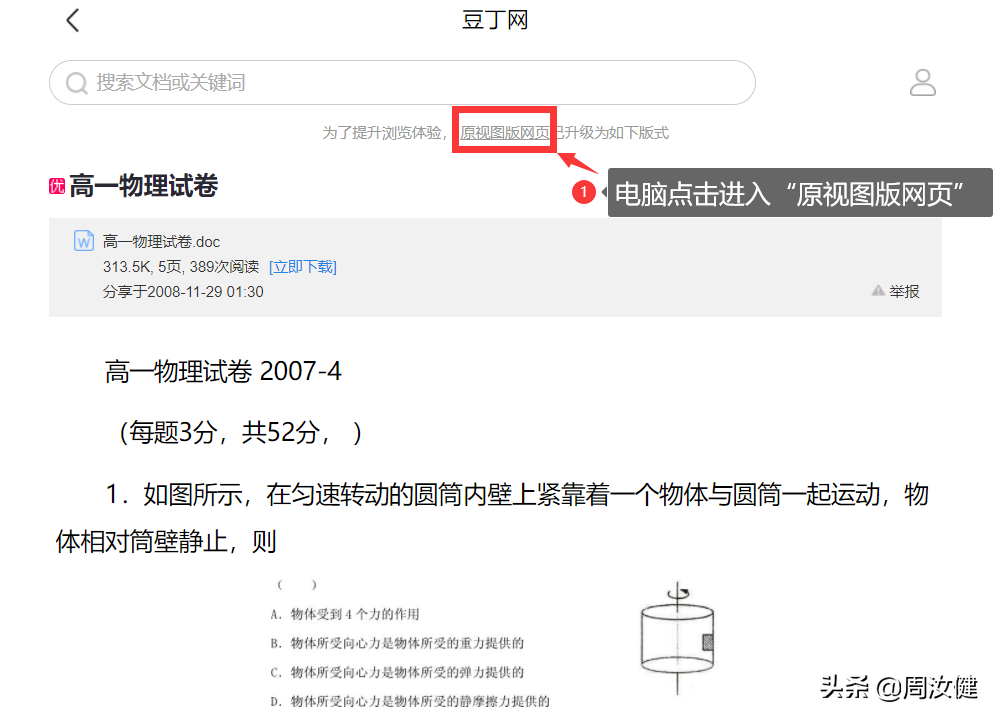Click the 313.5K, 5页, 389次阅读 info
This screenshot has height=720, width=998.
click(181, 267)
